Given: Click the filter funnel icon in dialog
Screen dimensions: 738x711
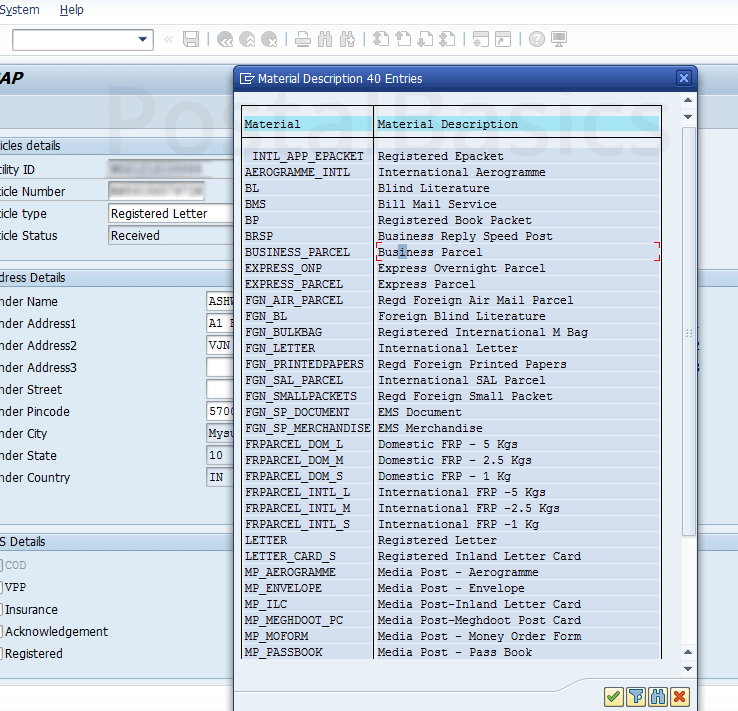Looking at the screenshot, I should (635, 696).
